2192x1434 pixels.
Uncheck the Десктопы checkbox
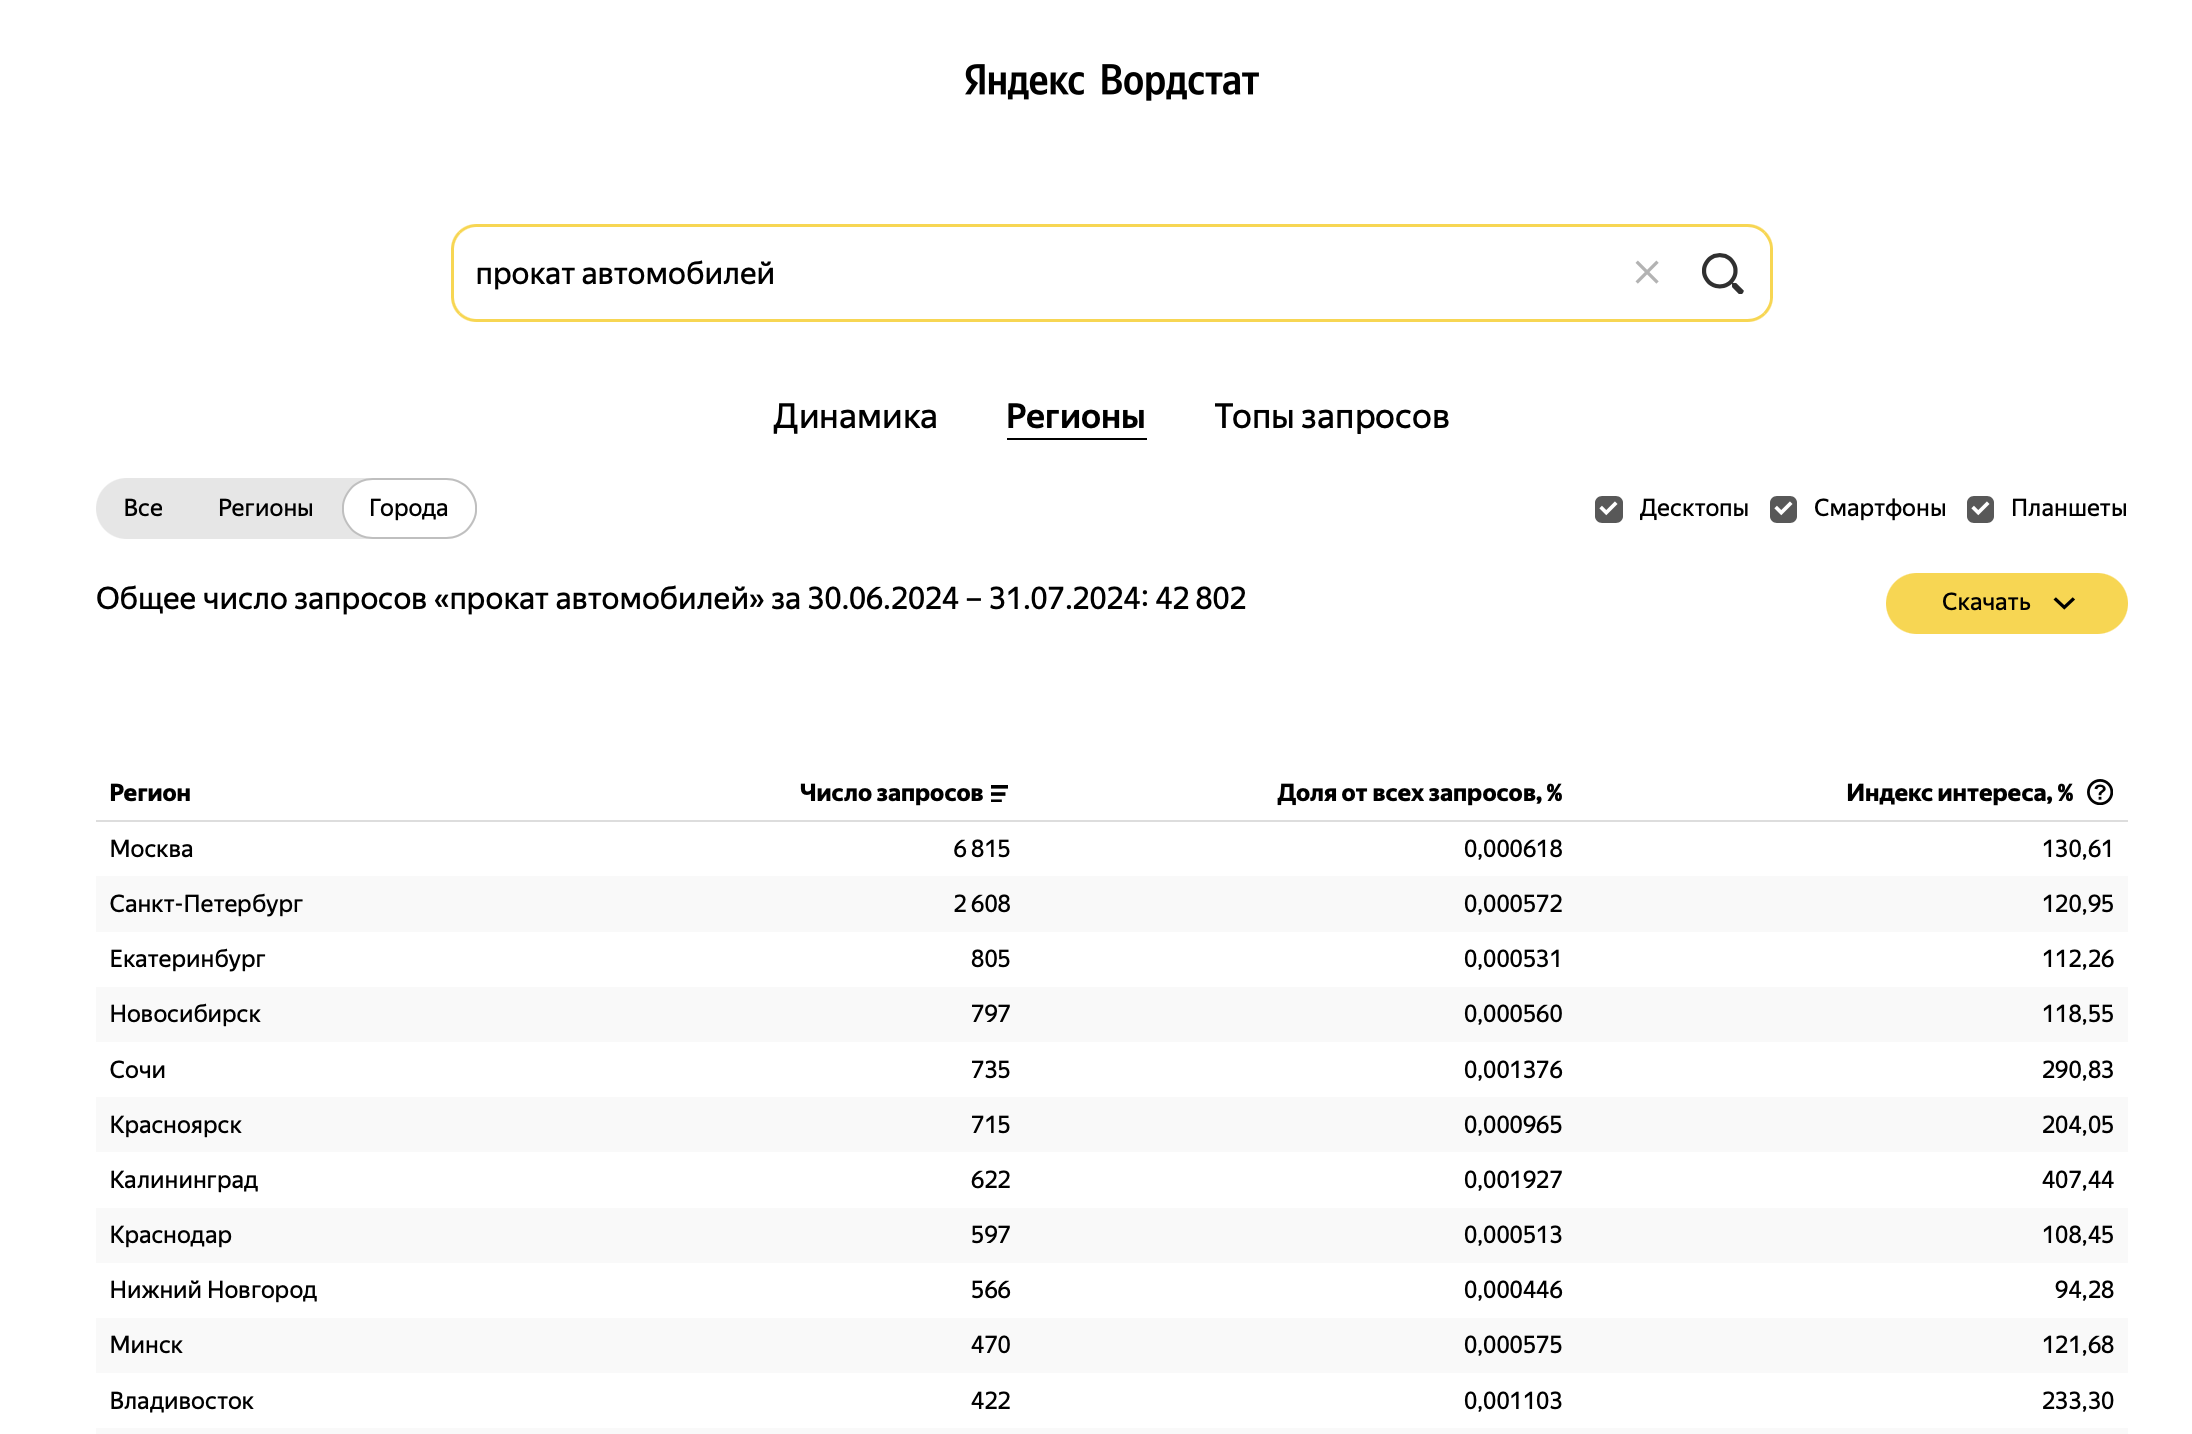(1608, 509)
